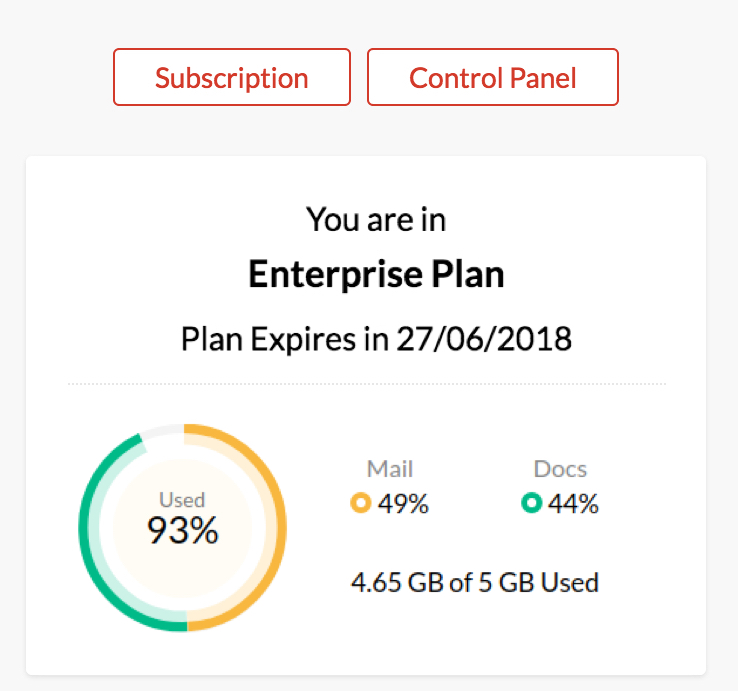Click the 44% Docs usage value
738x691 pixels.
pos(573,505)
